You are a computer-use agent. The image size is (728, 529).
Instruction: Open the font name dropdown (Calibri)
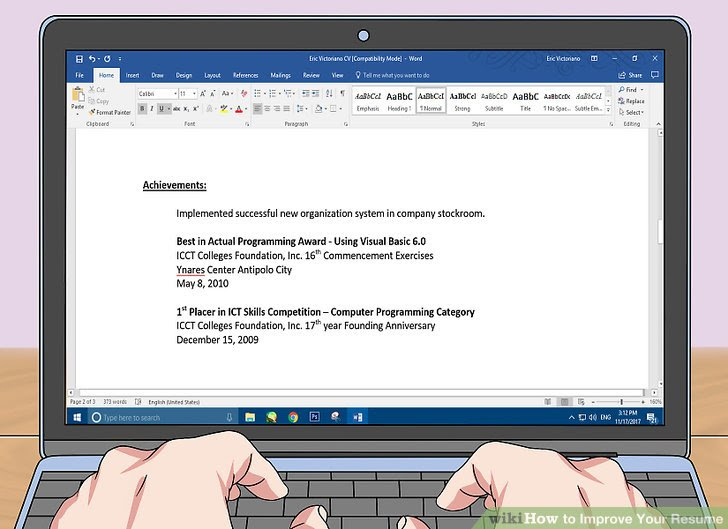pyautogui.click(x=175, y=94)
